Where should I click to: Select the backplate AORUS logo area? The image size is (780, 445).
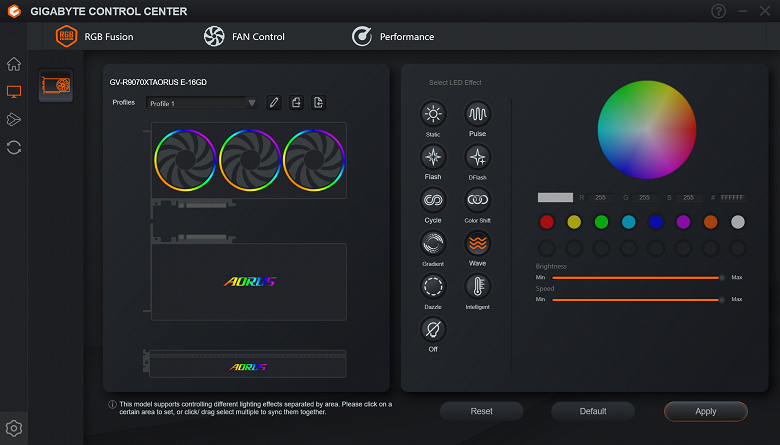point(249,282)
